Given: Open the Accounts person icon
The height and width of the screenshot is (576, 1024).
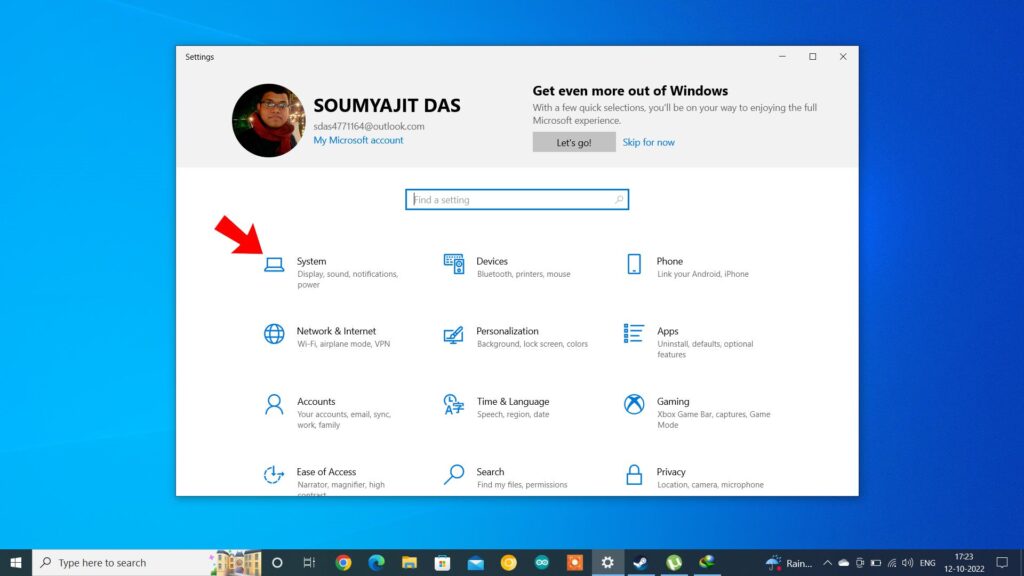Looking at the screenshot, I should coord(274,404).
